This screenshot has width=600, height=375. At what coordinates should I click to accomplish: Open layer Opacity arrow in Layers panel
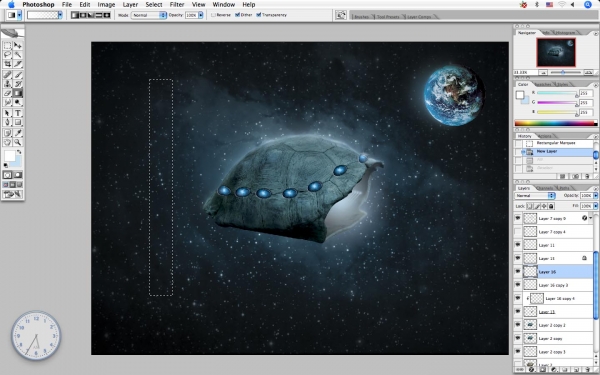tap(595, 196)
